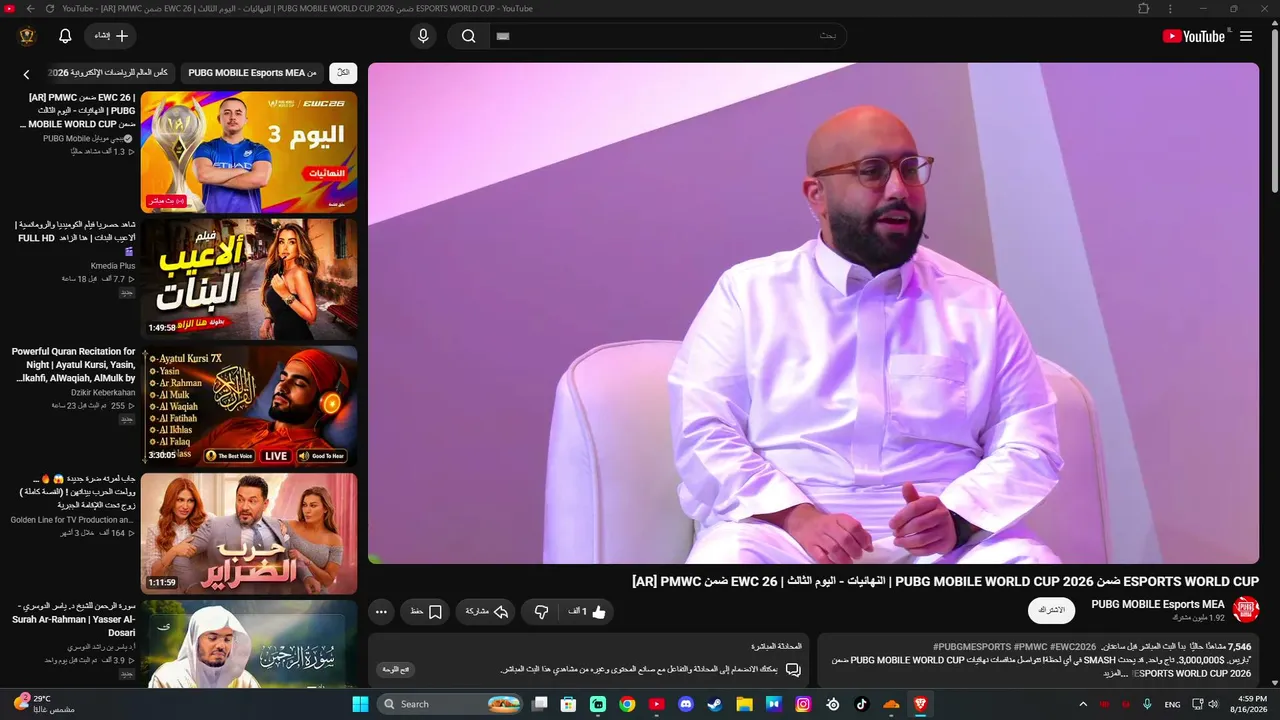The image size is (1280, 720).
Task: Open the Create button in the header
Action: coord(110,36)
